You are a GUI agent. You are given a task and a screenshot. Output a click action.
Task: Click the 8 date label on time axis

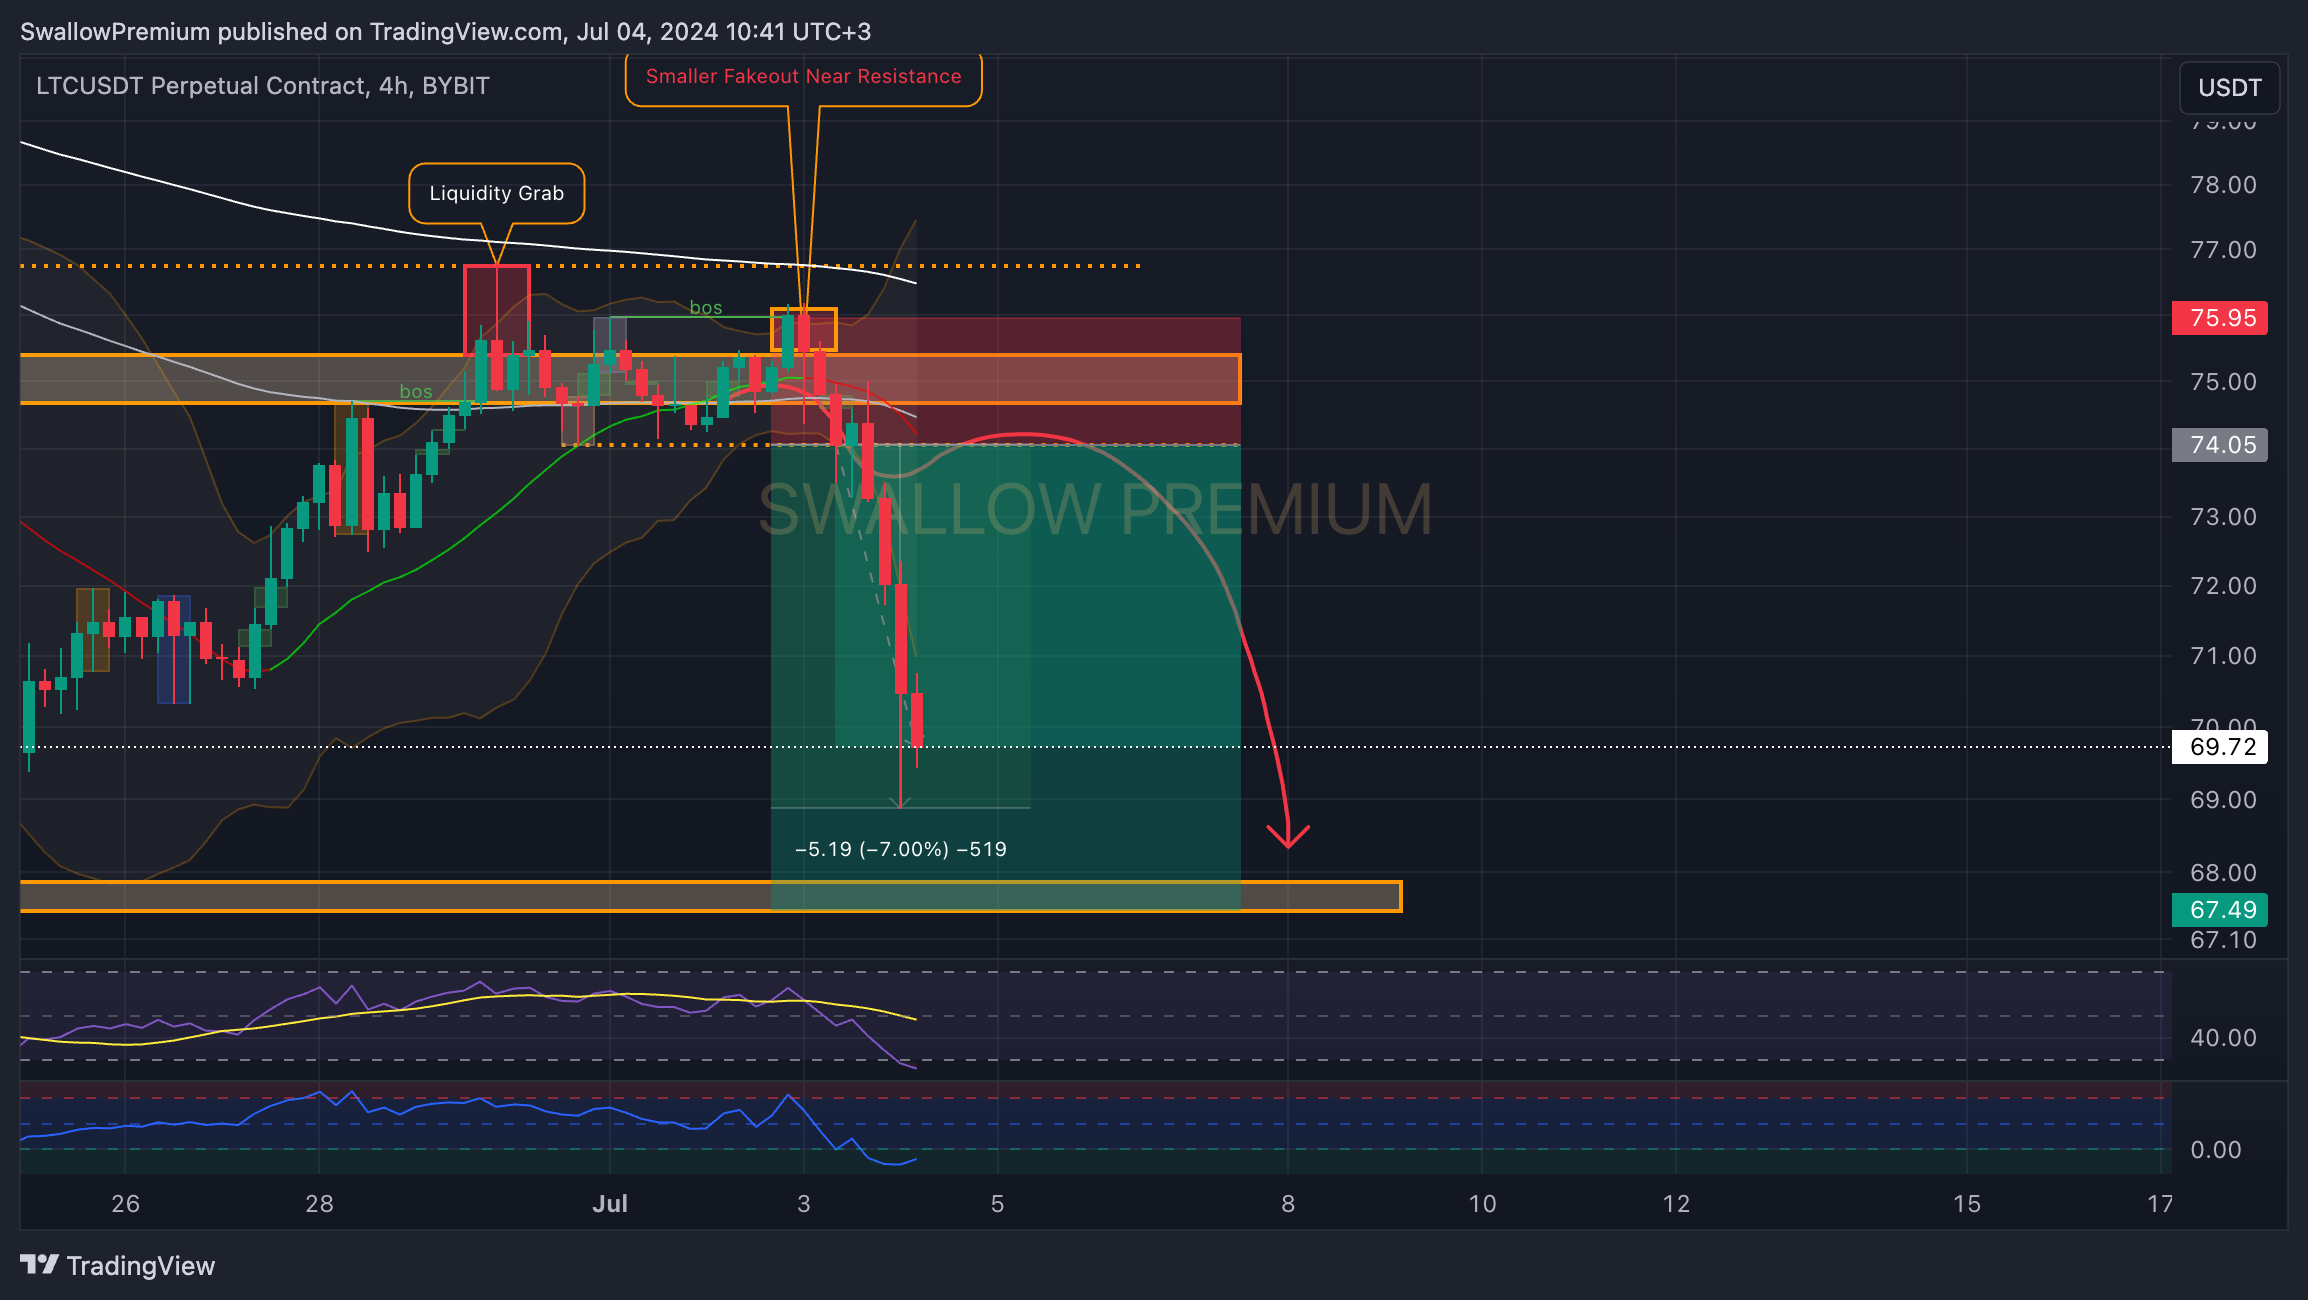coord(1288,1204)
